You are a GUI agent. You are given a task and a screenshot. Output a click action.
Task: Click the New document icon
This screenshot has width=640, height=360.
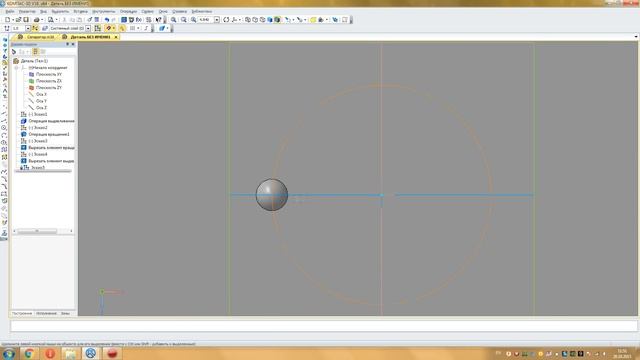tap(7, 20)
